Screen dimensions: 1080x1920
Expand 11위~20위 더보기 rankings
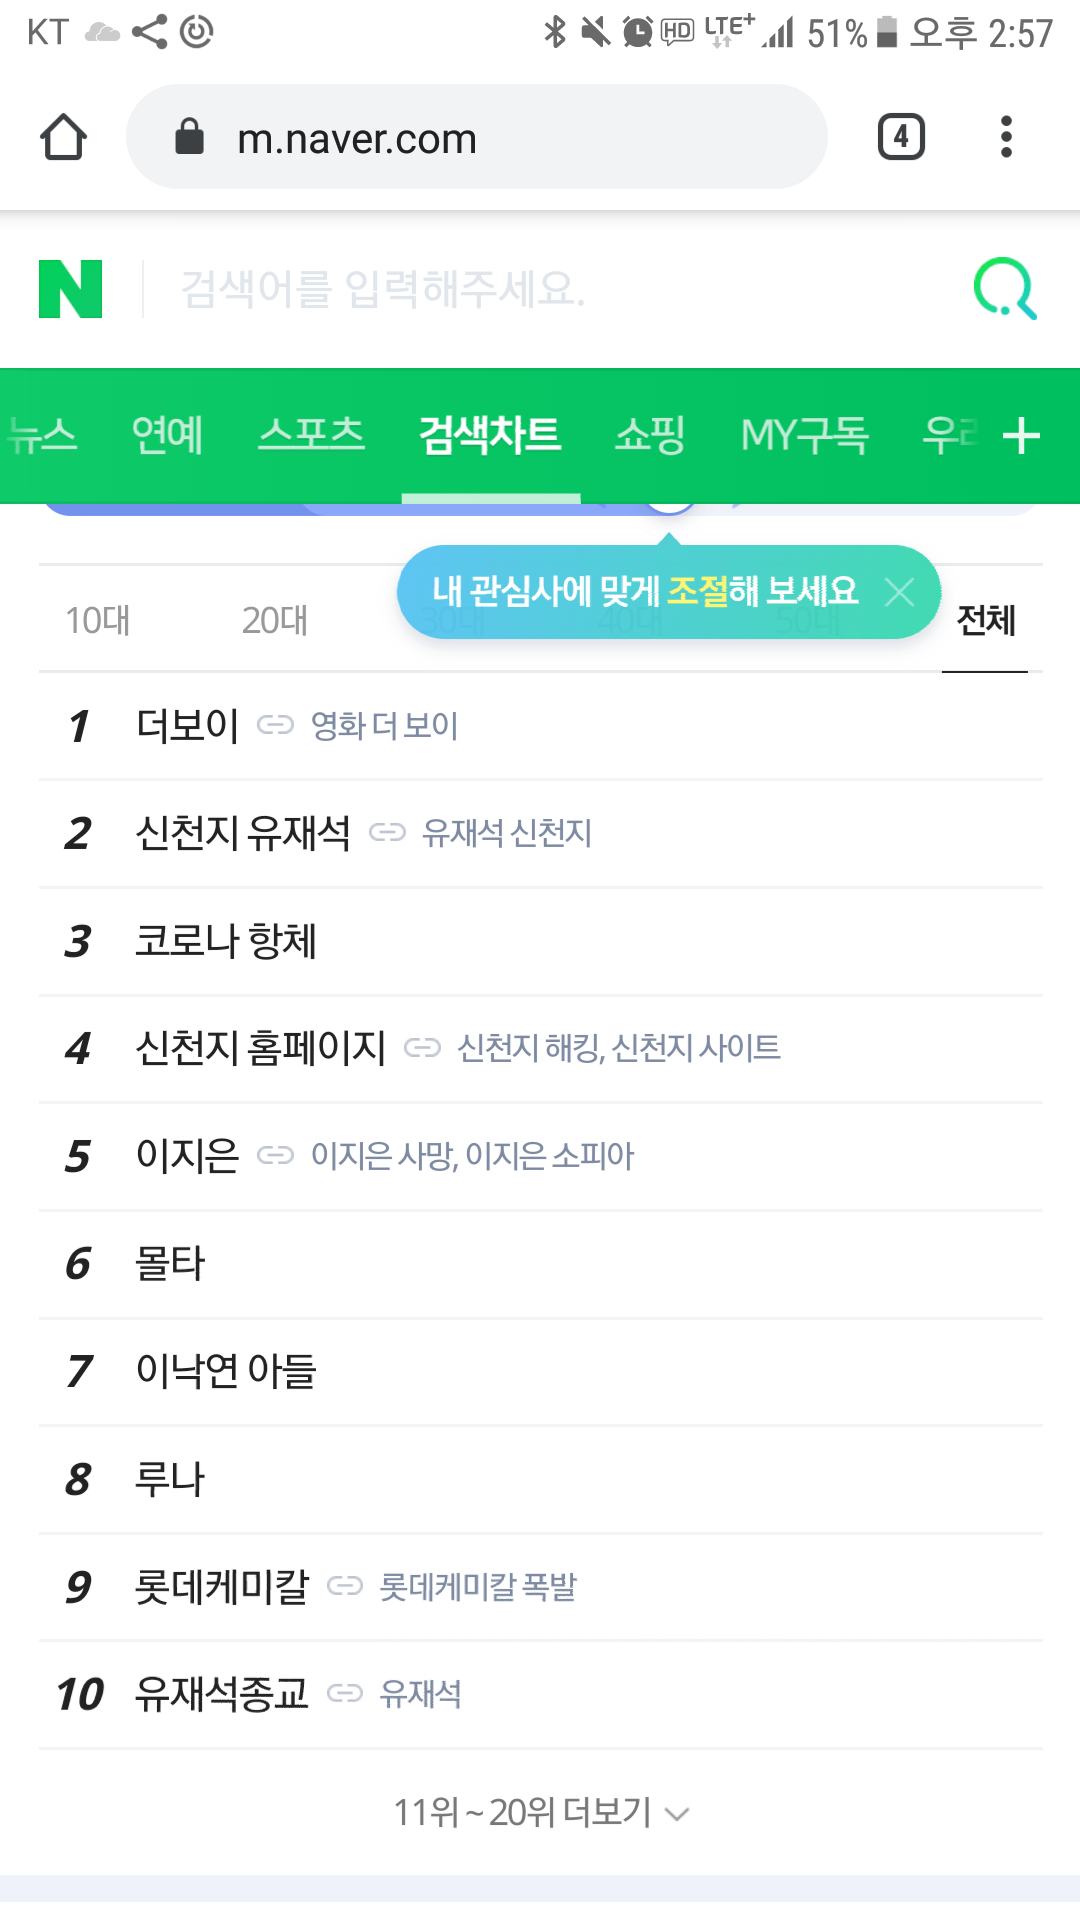[x=540, y=1812]
